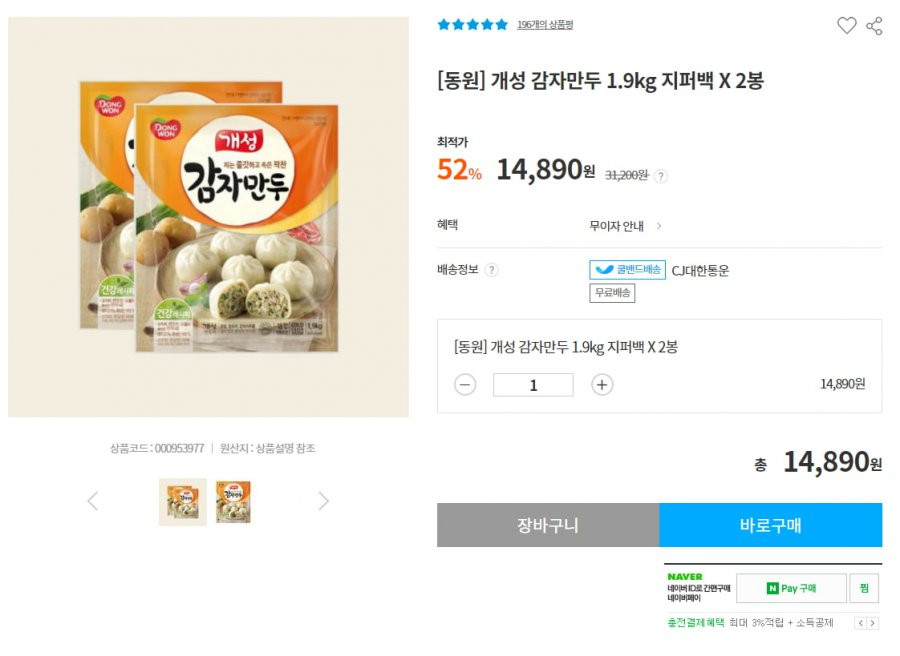Select the second single-pack thumbnail
The width and height of the screenshot is (900, 656).
(x=233, y=502)
